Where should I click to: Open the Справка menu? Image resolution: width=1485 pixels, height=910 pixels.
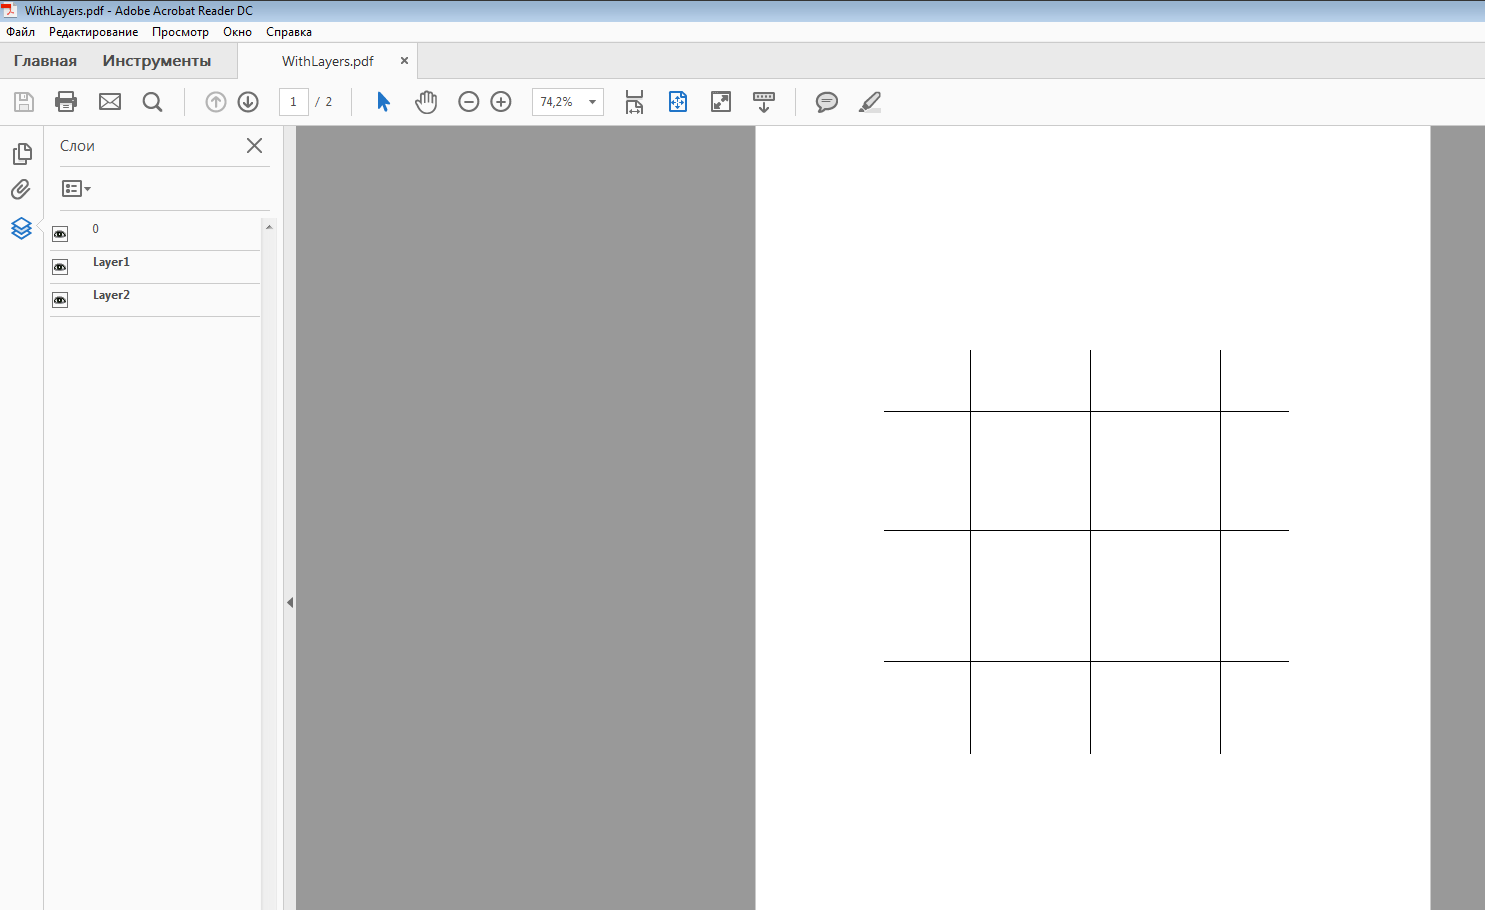(x=289, y=32)
